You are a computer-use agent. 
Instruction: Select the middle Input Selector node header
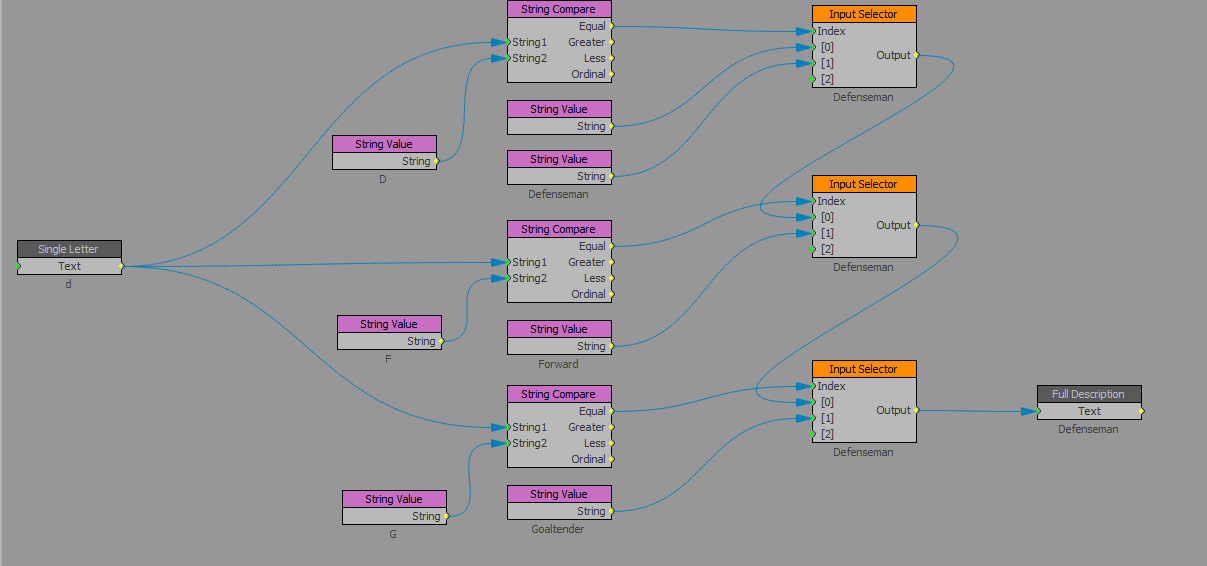pyautogui.click(x=864, y=184)
